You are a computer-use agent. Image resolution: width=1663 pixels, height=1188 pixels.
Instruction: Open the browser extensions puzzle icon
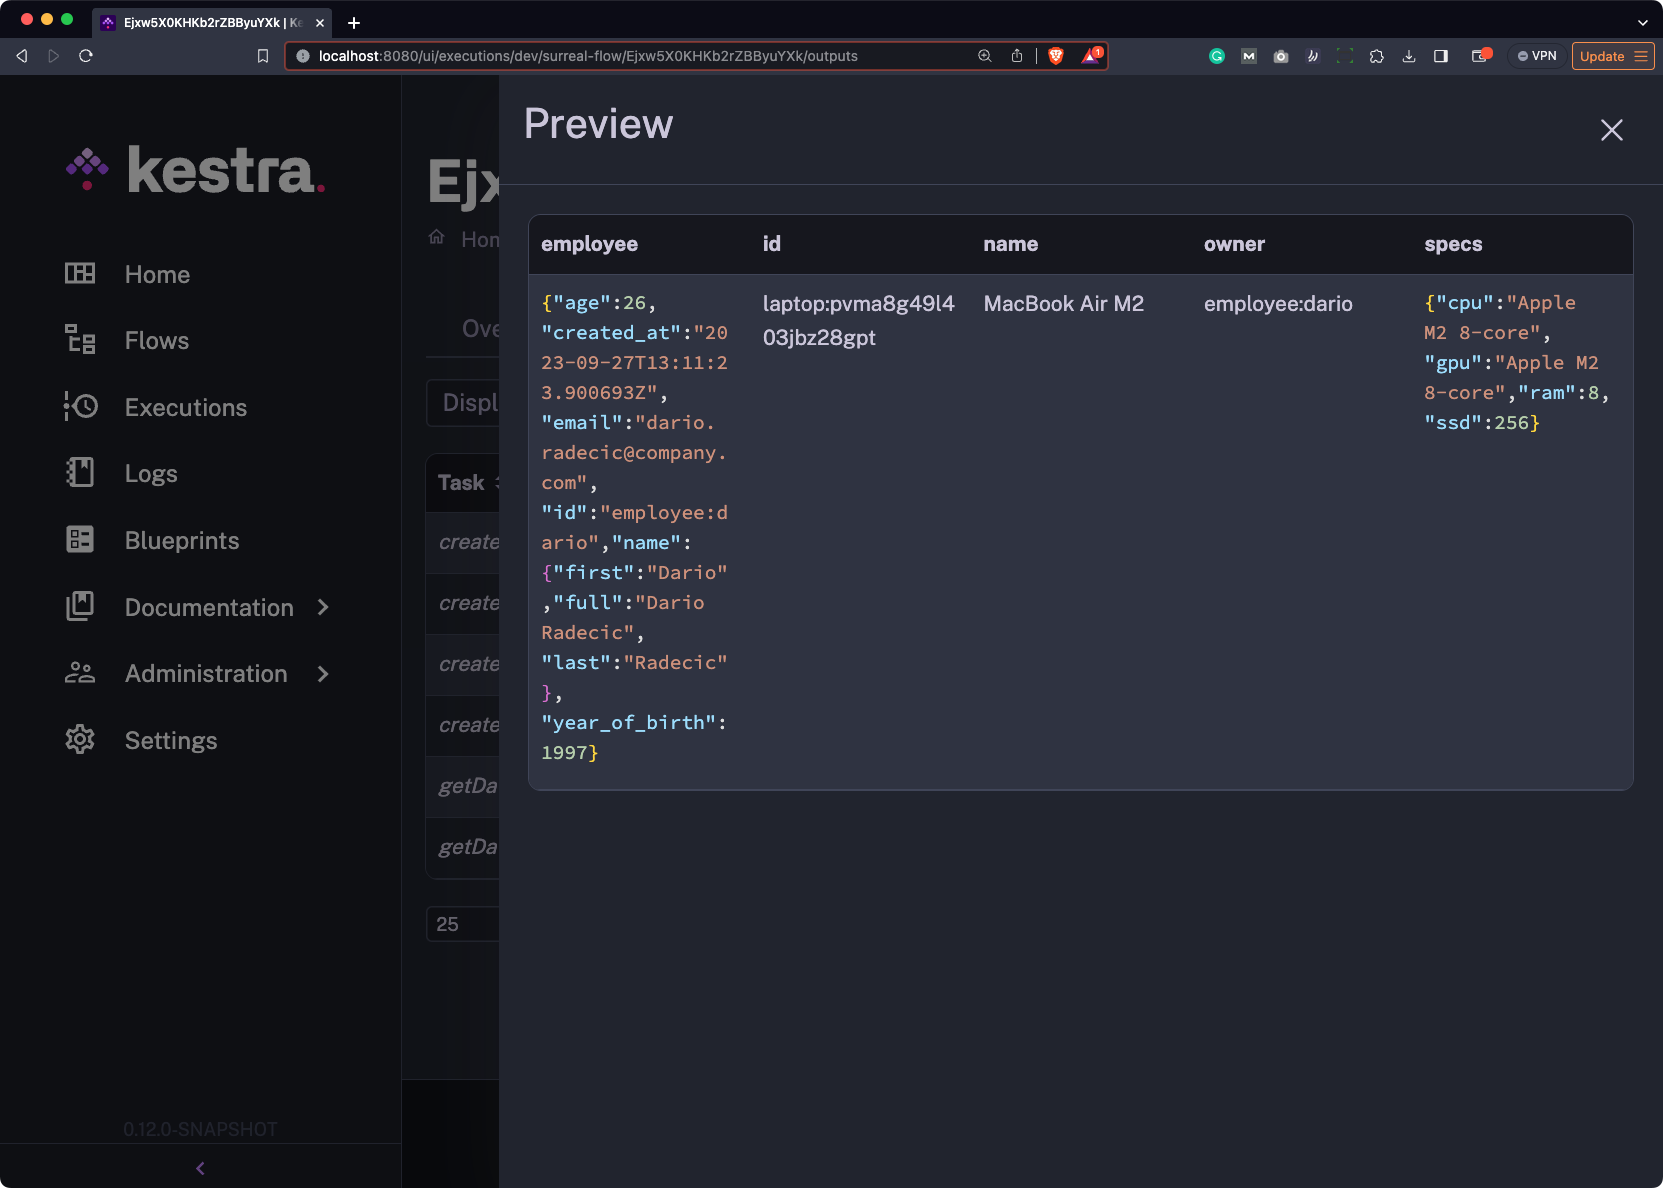click(1377, 56)
